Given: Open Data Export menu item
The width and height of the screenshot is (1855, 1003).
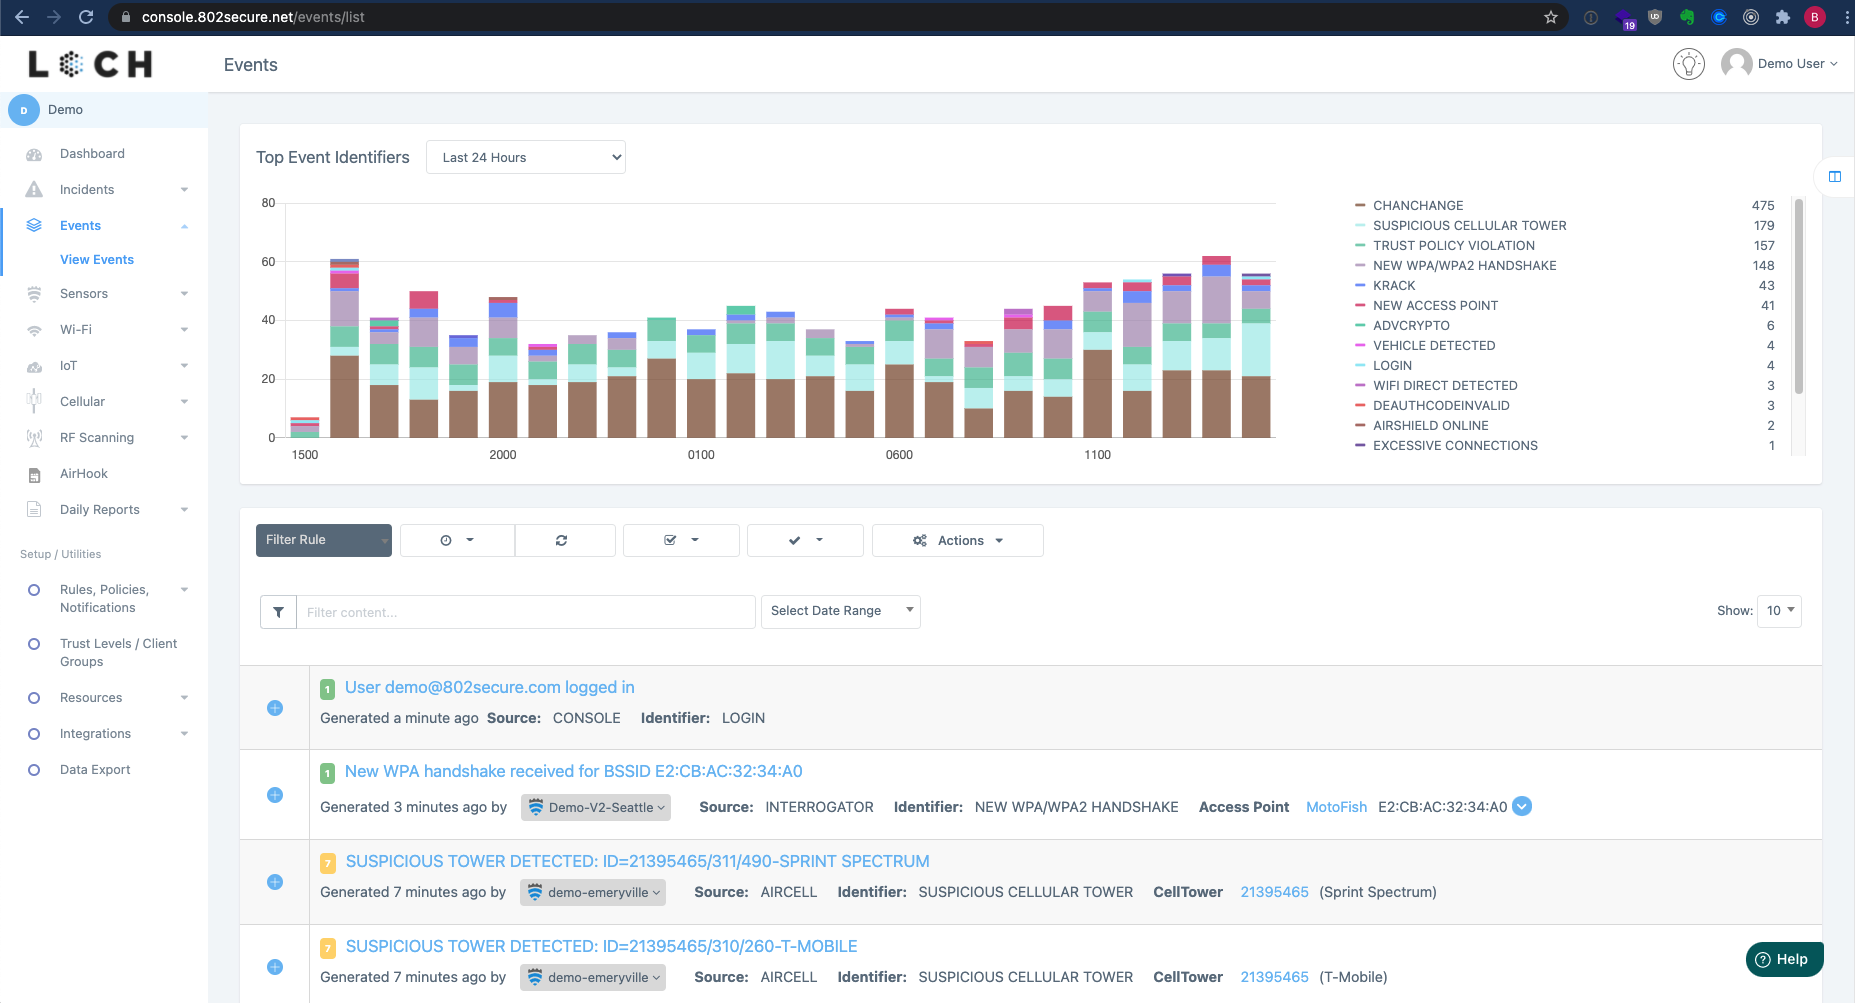Looking at the screenshot, I should tap(95, 770).
